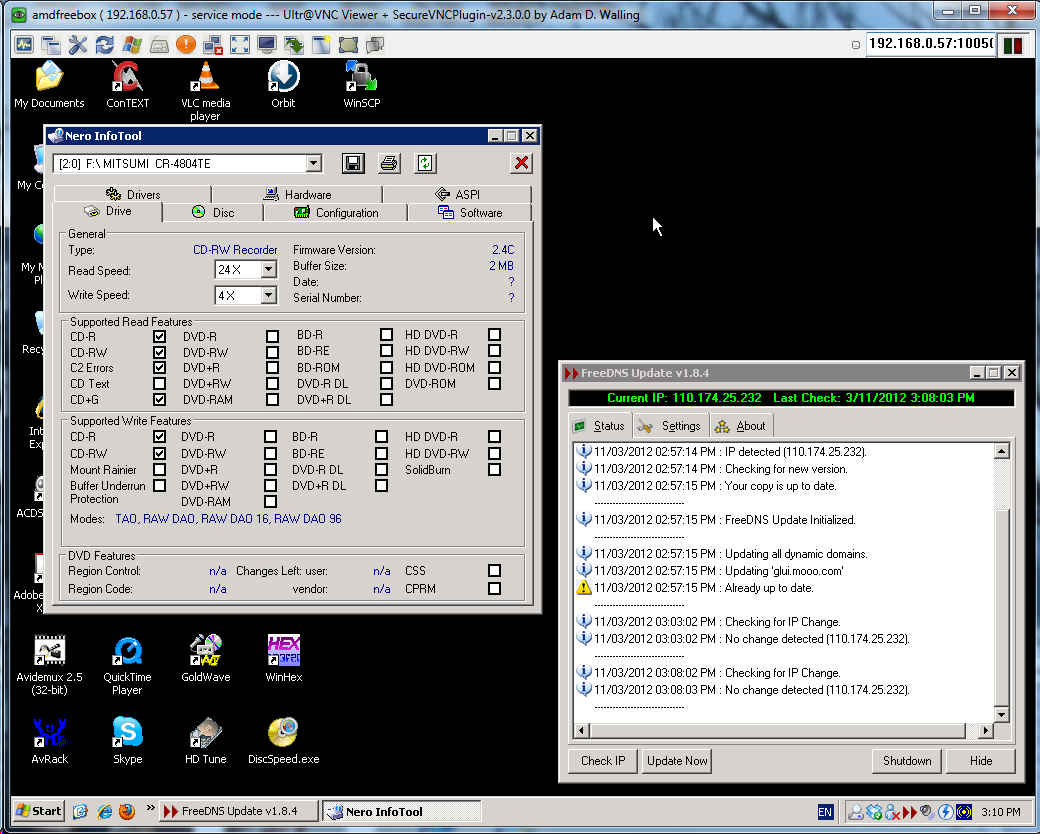Toggle CSS checkbox in DVD Features
The image size is (1040, 834).
click(x=494, y=571)
